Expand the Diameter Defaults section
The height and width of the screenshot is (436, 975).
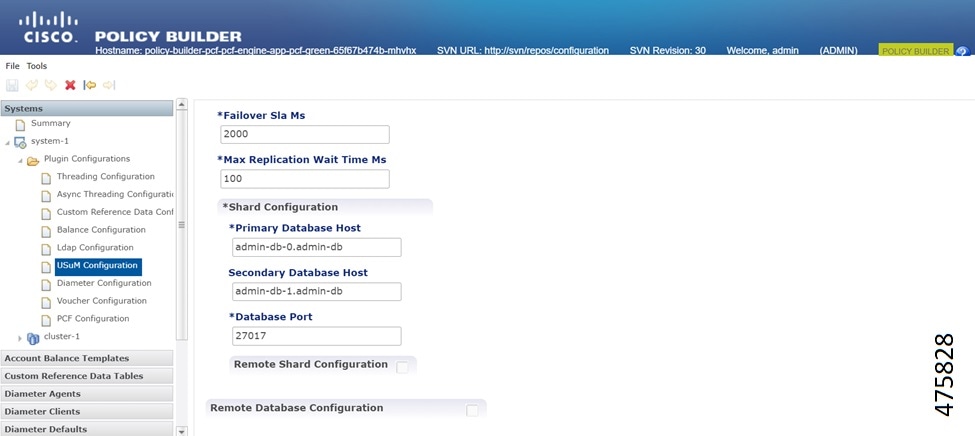tap(87, 429)
